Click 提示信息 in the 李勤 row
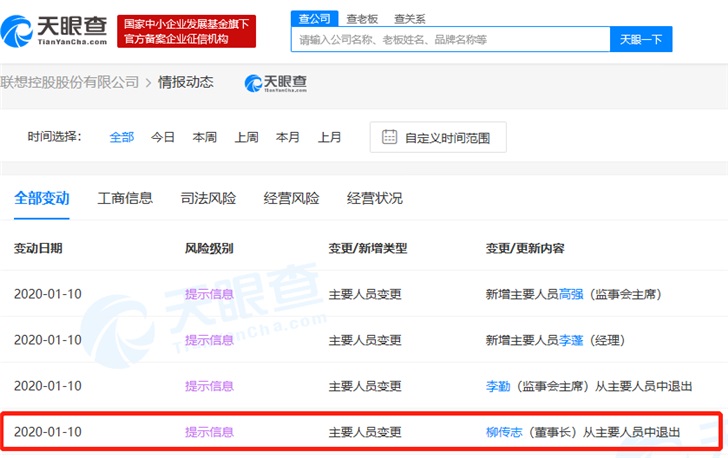Image resolution: width=728 pixels, height=458 pixels. pyautogui.click(x=209, y=386)
